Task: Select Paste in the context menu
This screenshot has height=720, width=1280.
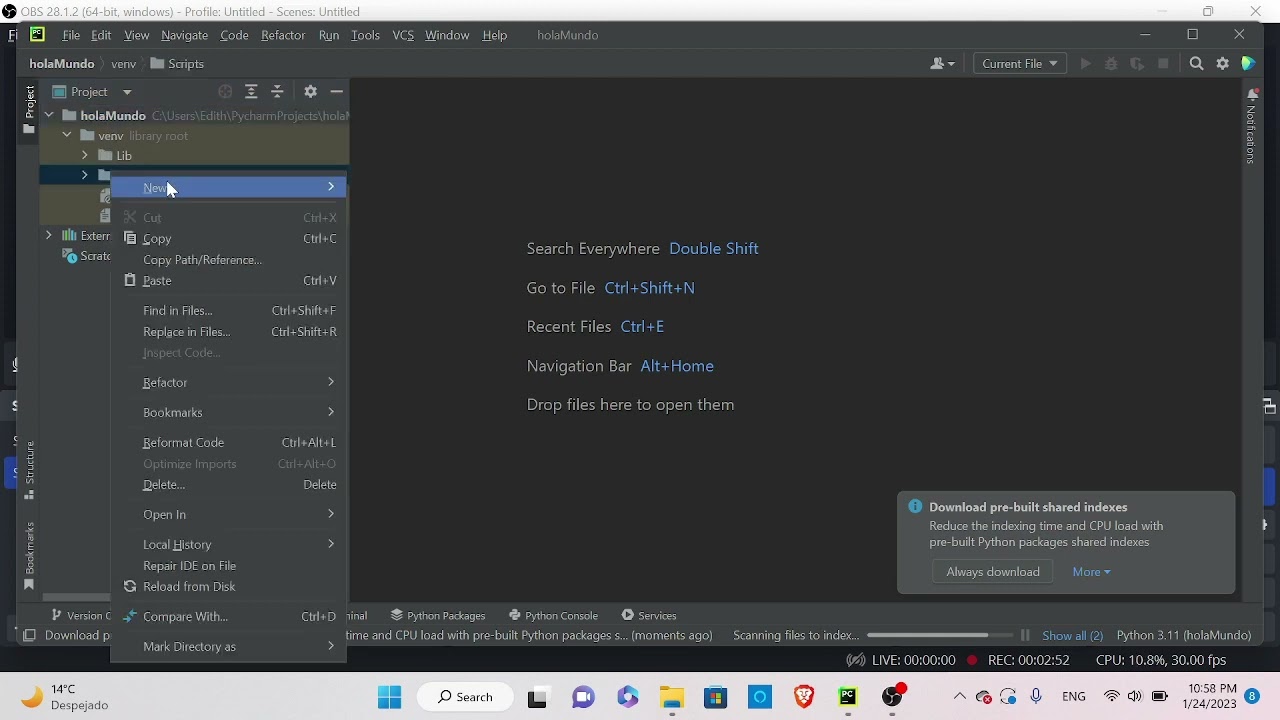Action: tap(229, 281)
